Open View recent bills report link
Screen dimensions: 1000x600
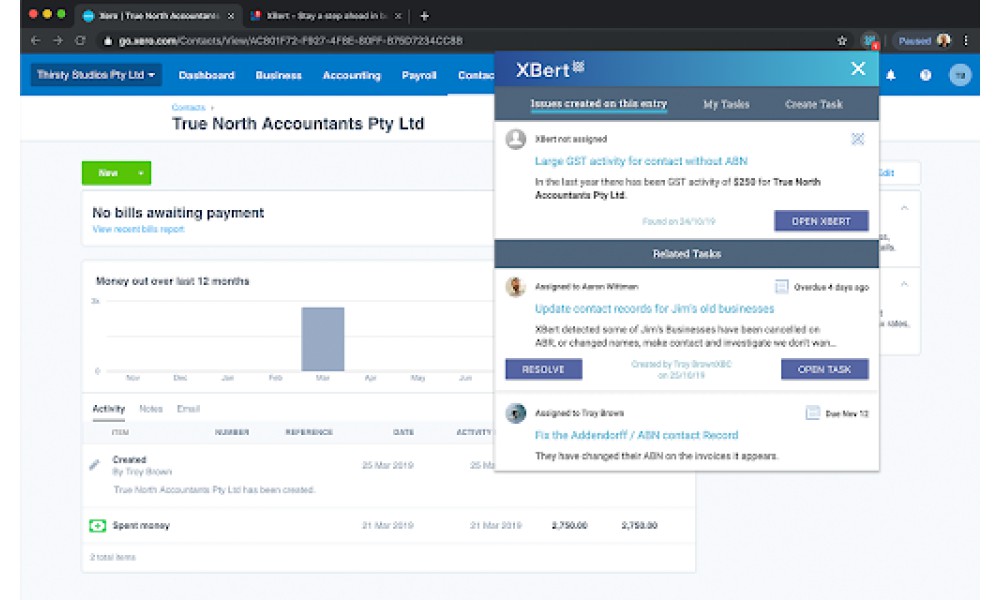(138, 229)
